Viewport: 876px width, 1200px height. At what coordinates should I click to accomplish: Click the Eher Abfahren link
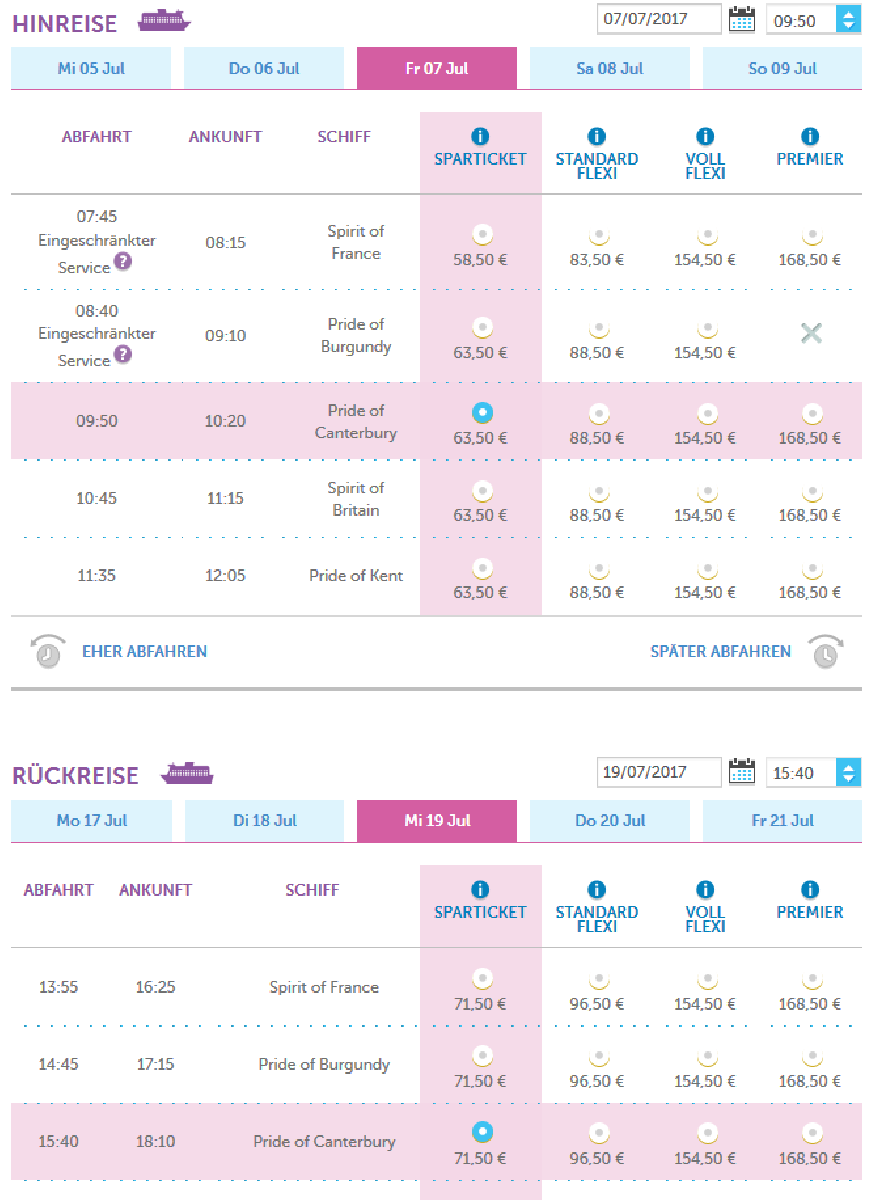(144, 651)
